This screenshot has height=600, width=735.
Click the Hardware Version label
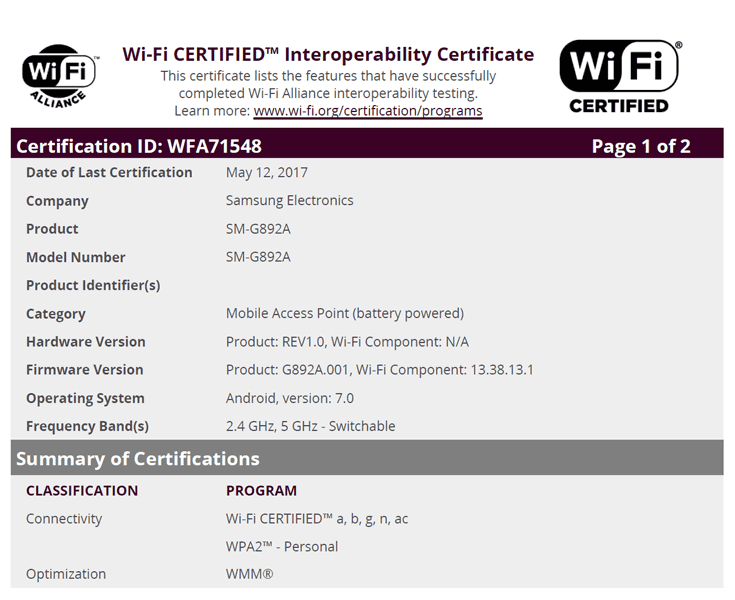coord(86,342)
